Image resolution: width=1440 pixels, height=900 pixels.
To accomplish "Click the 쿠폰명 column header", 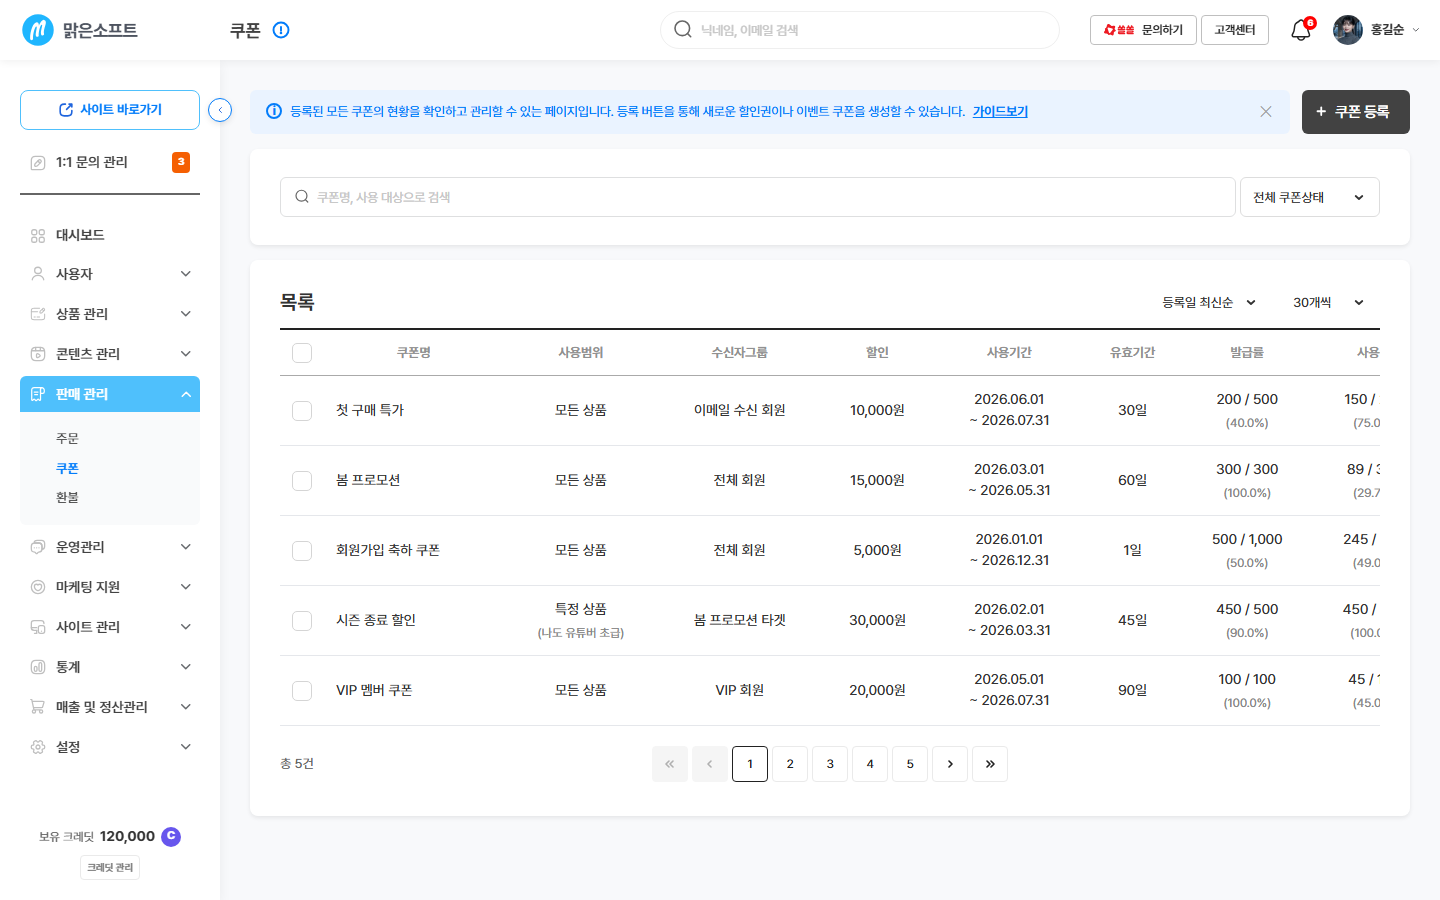I will 414,353.
